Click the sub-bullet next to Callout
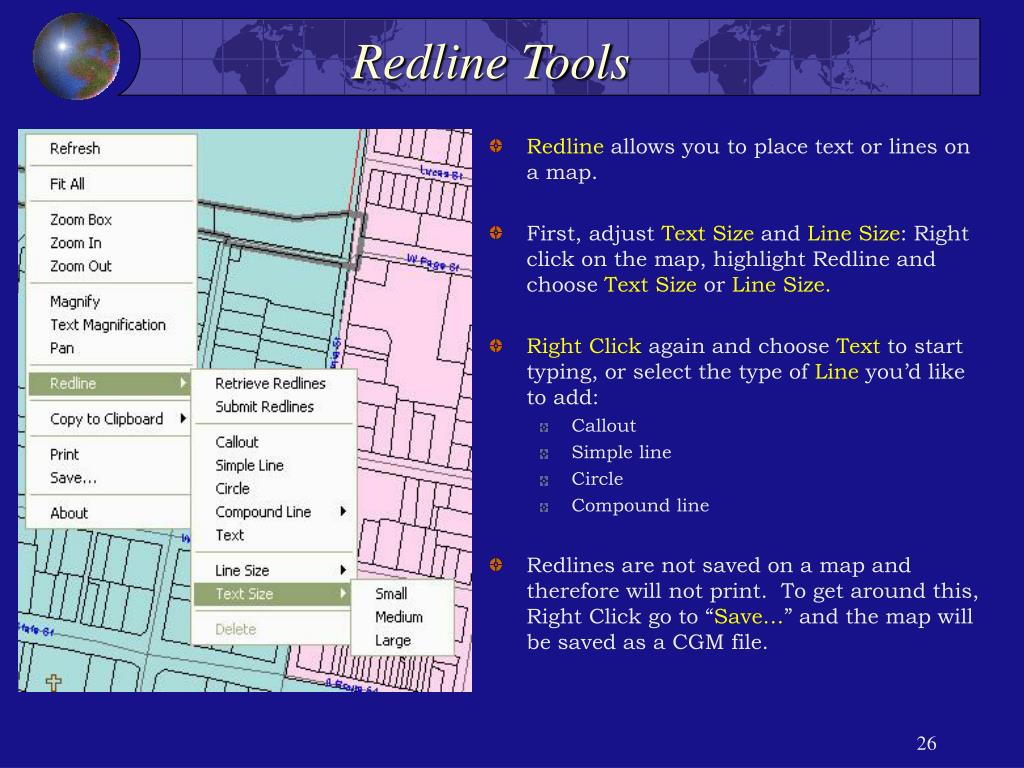 click(544, 427)
